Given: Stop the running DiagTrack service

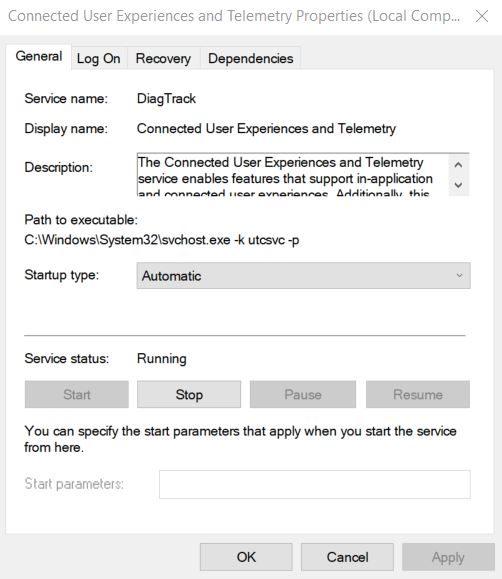Looking at the screenshot, I should (189, 394).
